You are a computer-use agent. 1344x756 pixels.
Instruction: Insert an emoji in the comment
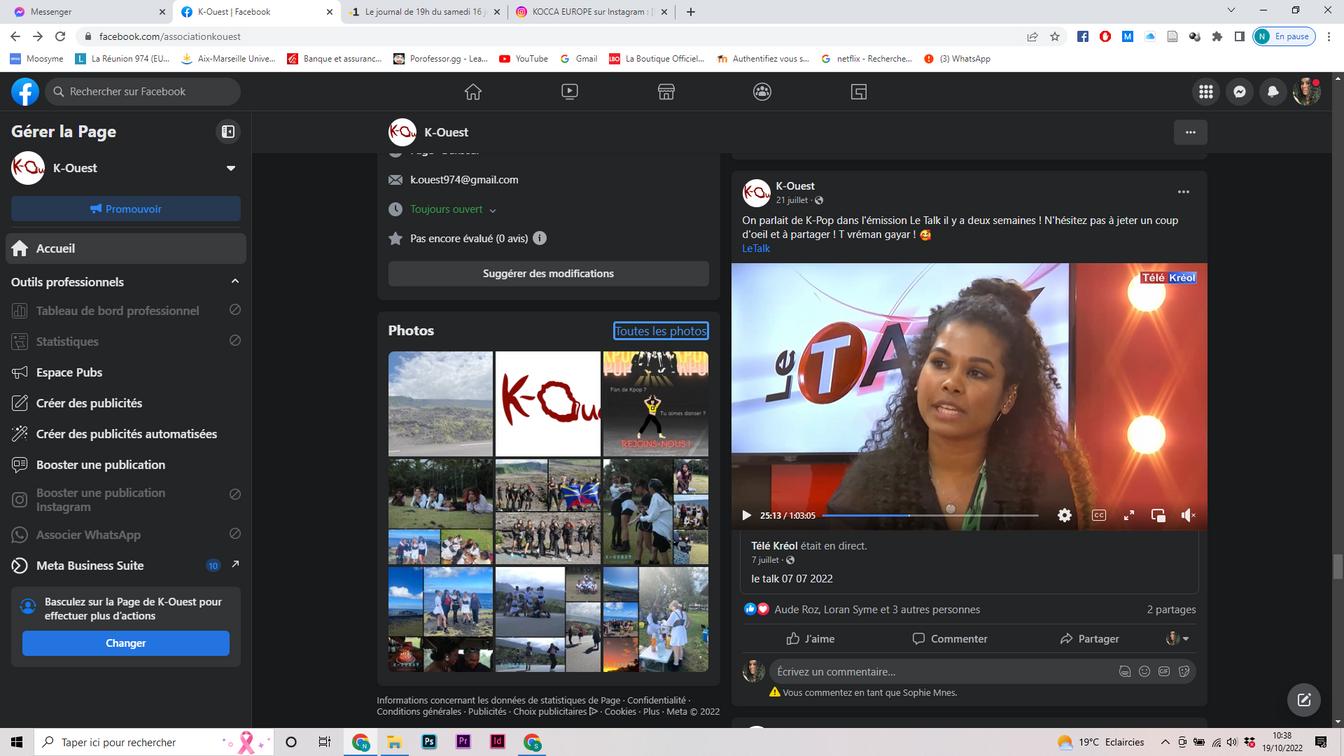(1144, 672)
